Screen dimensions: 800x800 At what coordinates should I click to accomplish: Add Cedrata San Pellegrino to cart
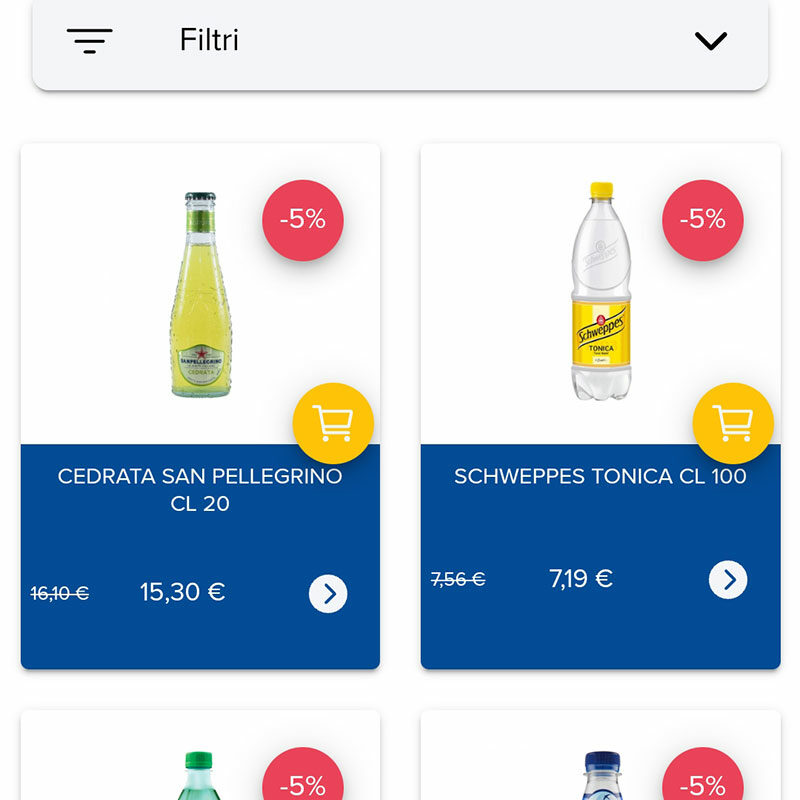[x=333, y=423]
